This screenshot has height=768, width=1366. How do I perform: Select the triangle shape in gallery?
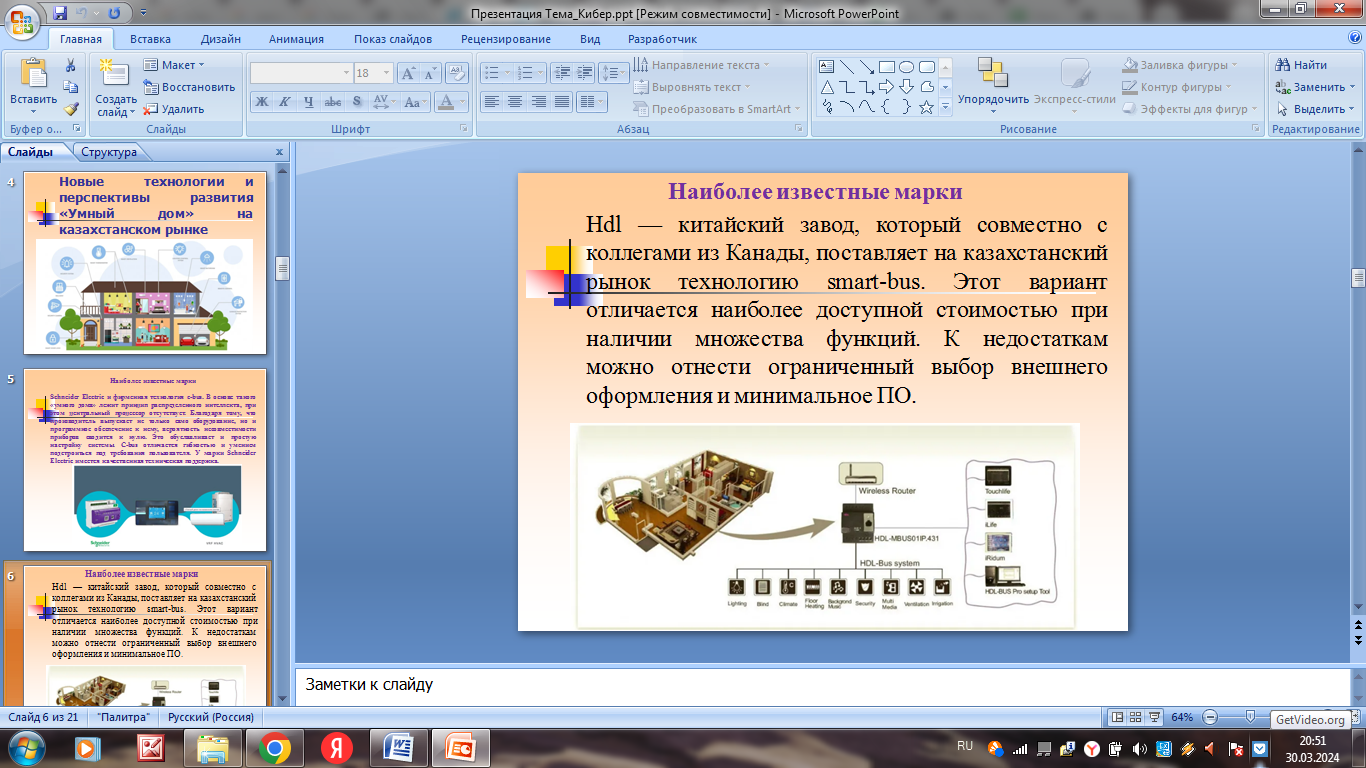[x=827, y=87]
